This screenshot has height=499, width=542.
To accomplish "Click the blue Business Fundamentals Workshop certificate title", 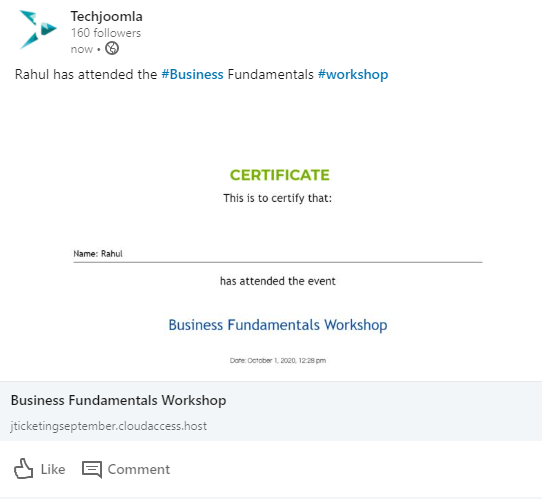I will 278,325.
